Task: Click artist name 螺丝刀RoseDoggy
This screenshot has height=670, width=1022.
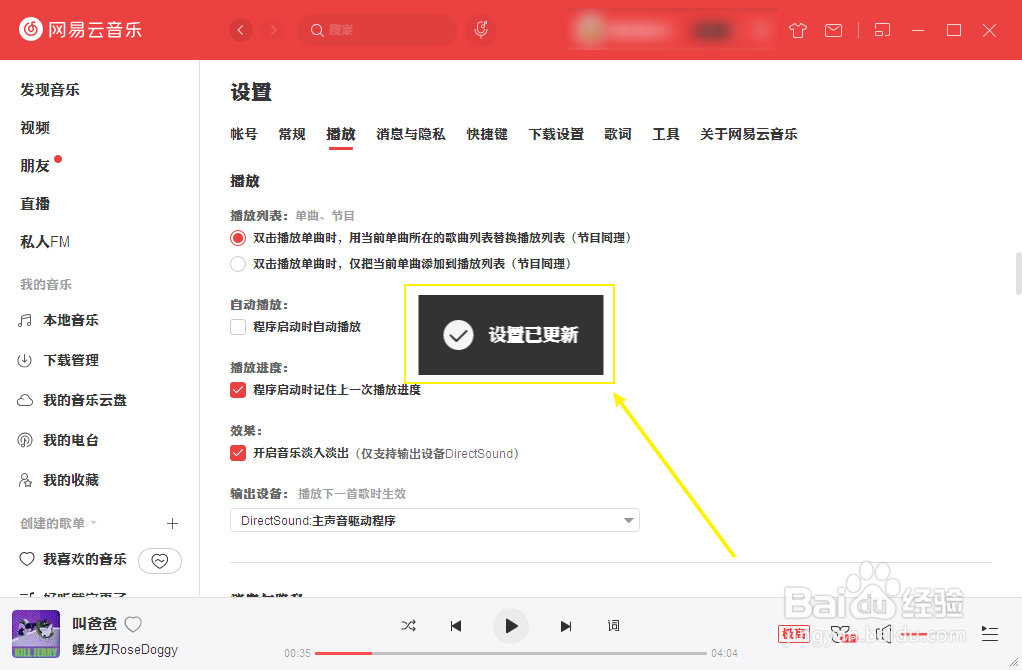Action: coord(124,650)
